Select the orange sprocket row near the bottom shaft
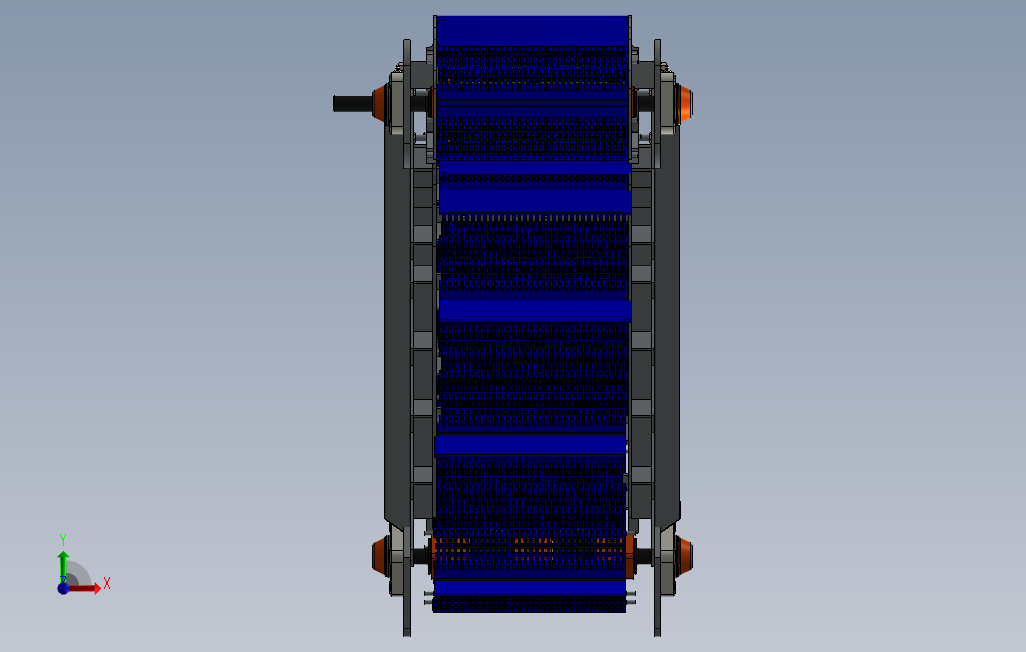The image size is (1026, 652). (x=531, y=549)
